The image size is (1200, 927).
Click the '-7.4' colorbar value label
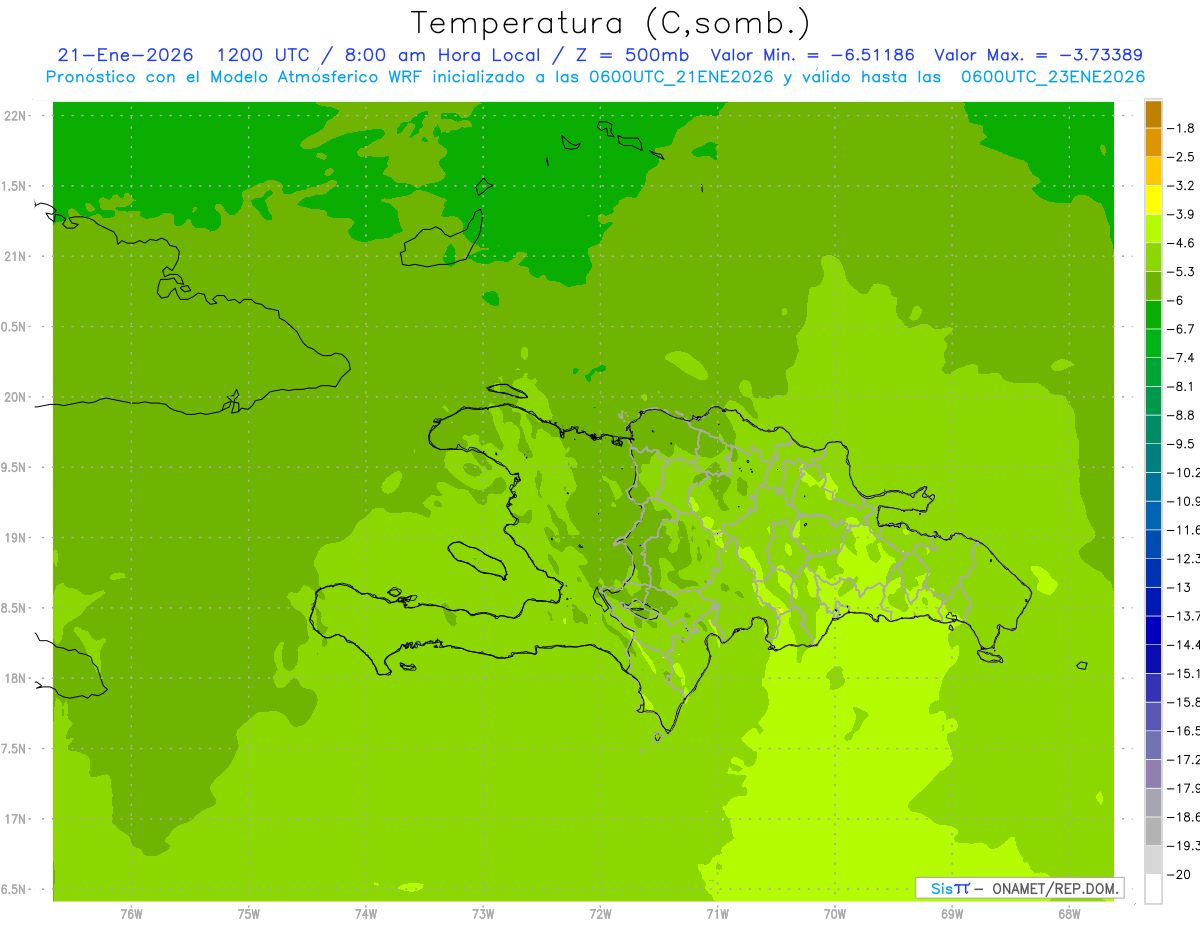coord(1181,358)
